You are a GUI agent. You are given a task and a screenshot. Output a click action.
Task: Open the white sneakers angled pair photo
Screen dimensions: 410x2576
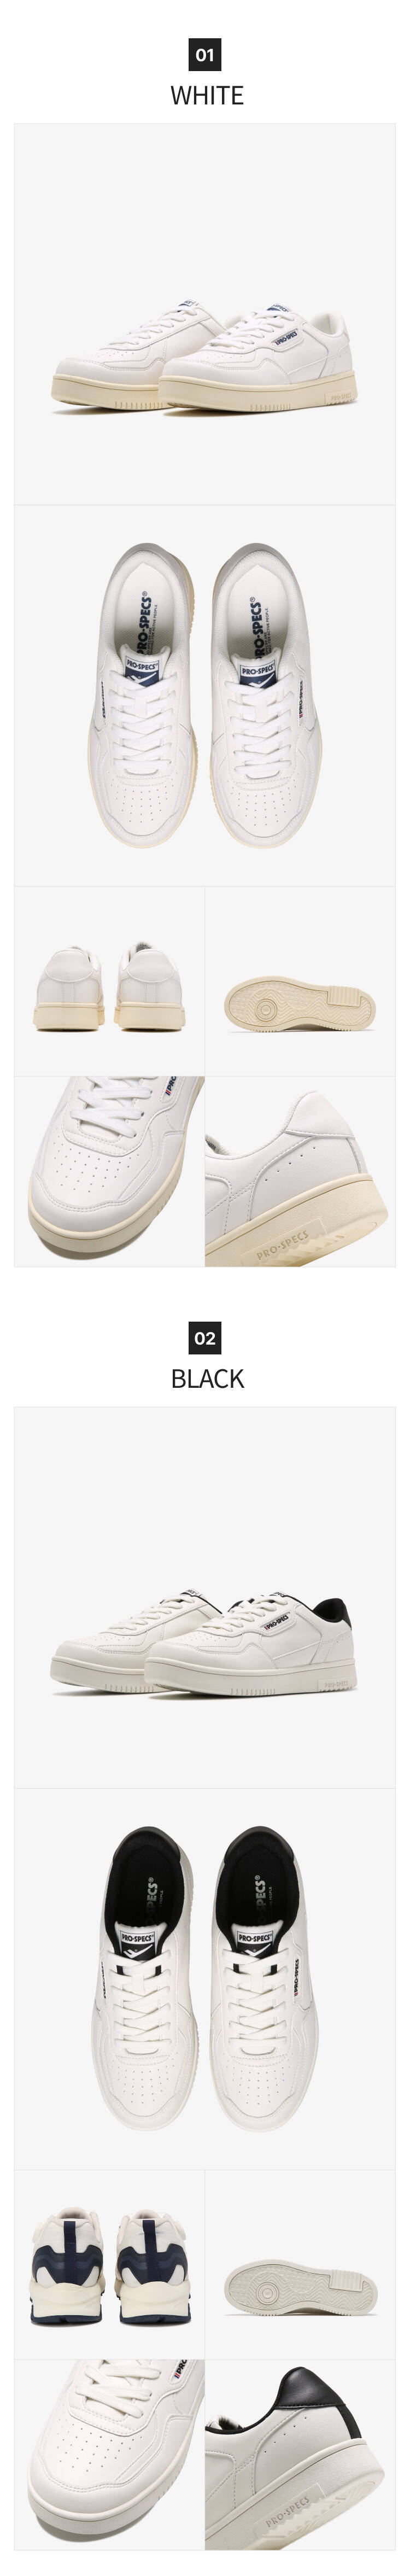pyautogui.click(x=205, y=313)
